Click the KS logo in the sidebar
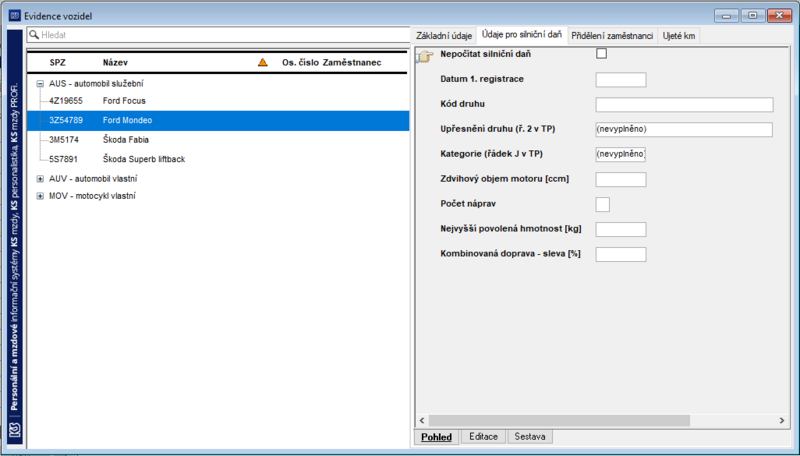This screenshot has width=800, height=456. (15, 429)
